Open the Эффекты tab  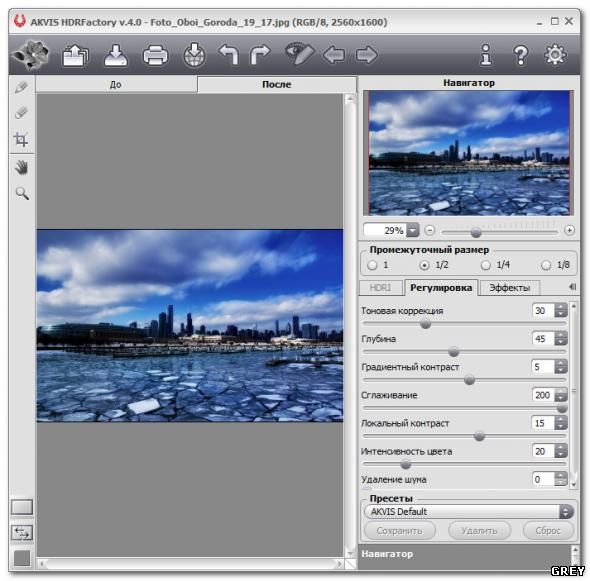[510, 288]
